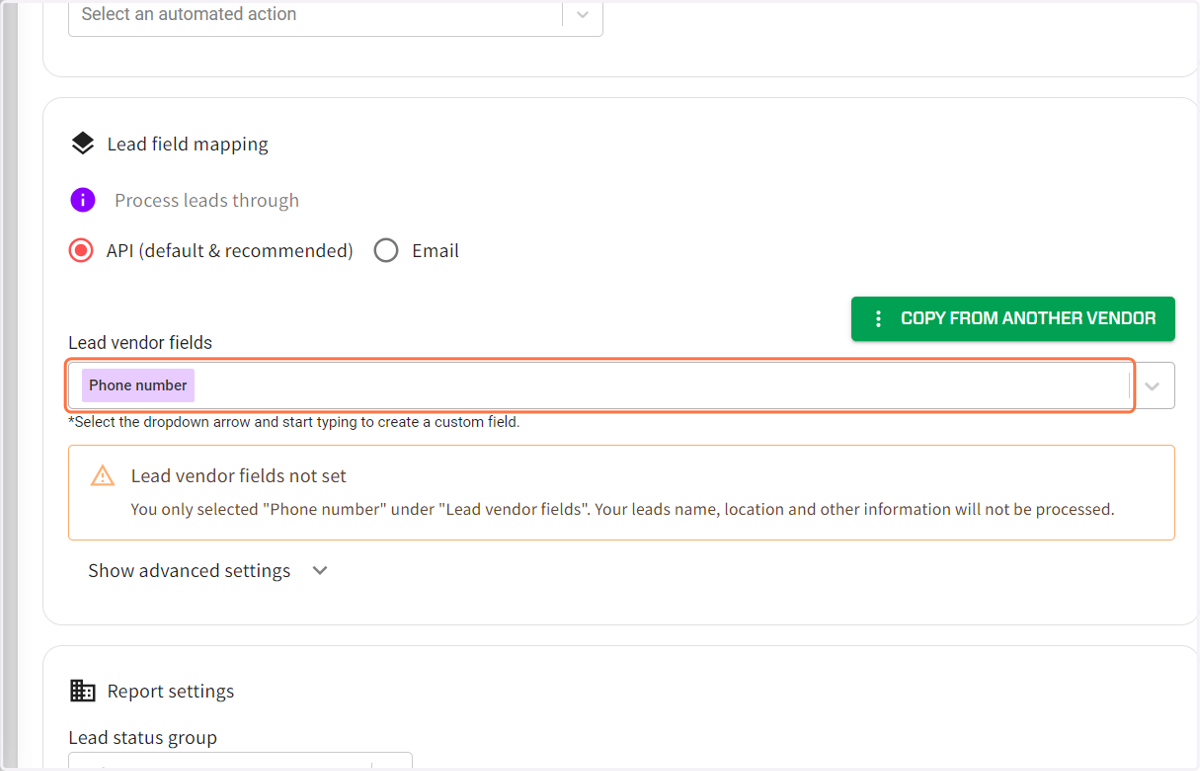Click the layers icon next to Lead field mapping

[x=82, y=144]
